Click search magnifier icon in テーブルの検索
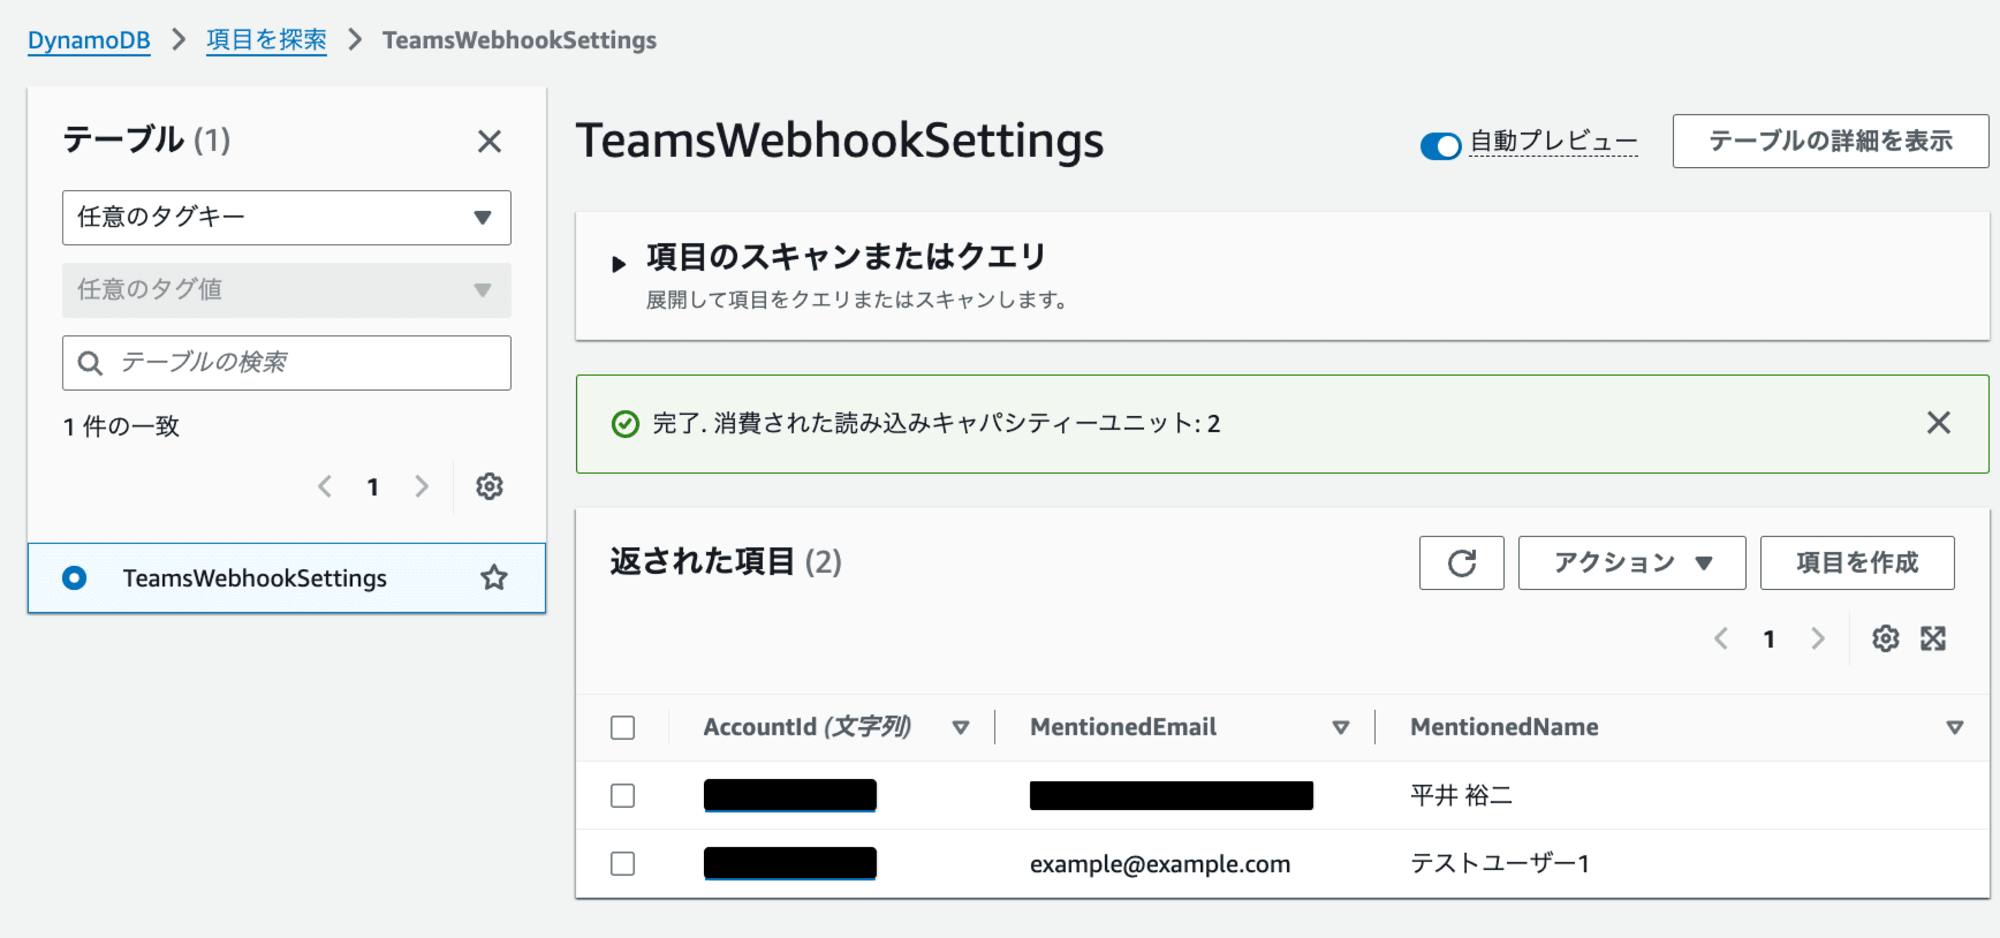 click(90, 363)
